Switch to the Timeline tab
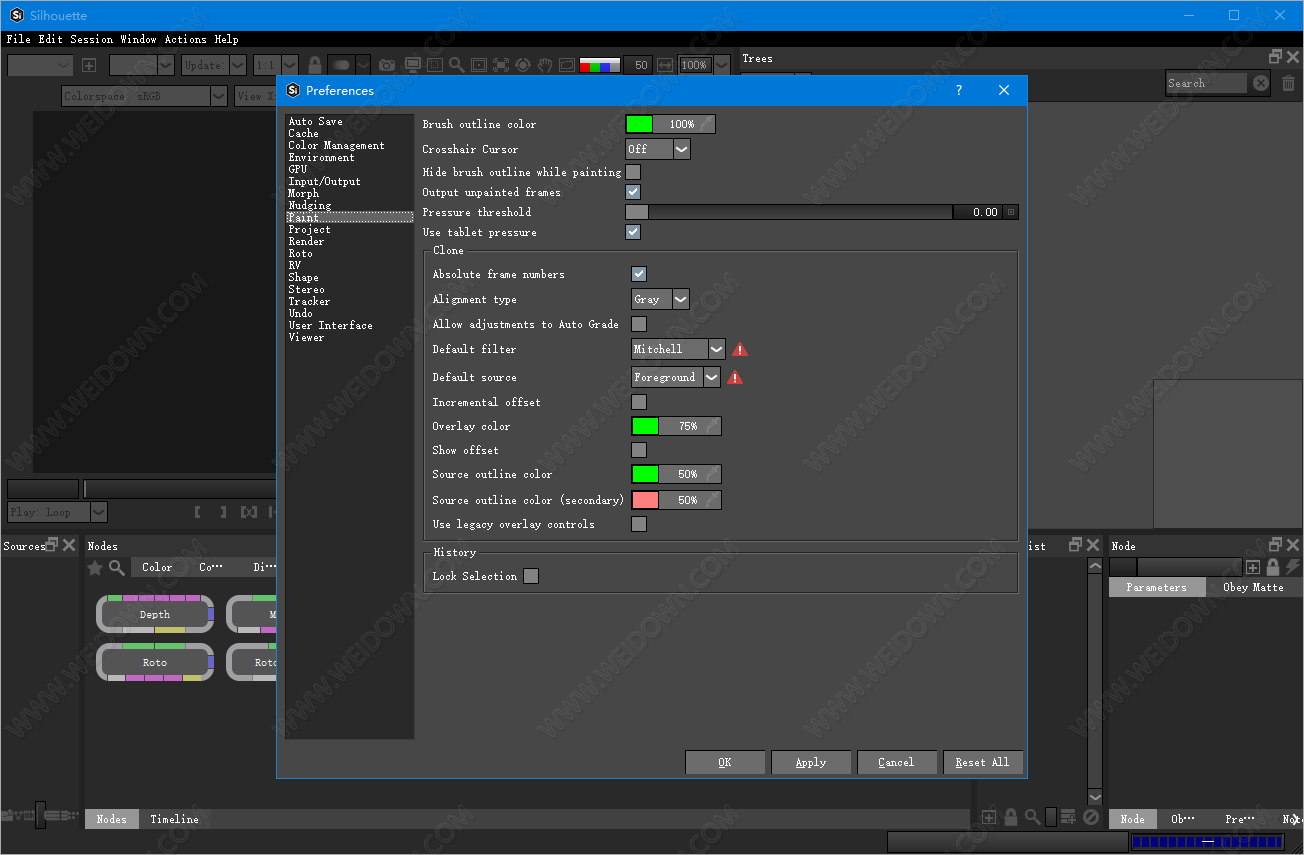 (175, 819)
